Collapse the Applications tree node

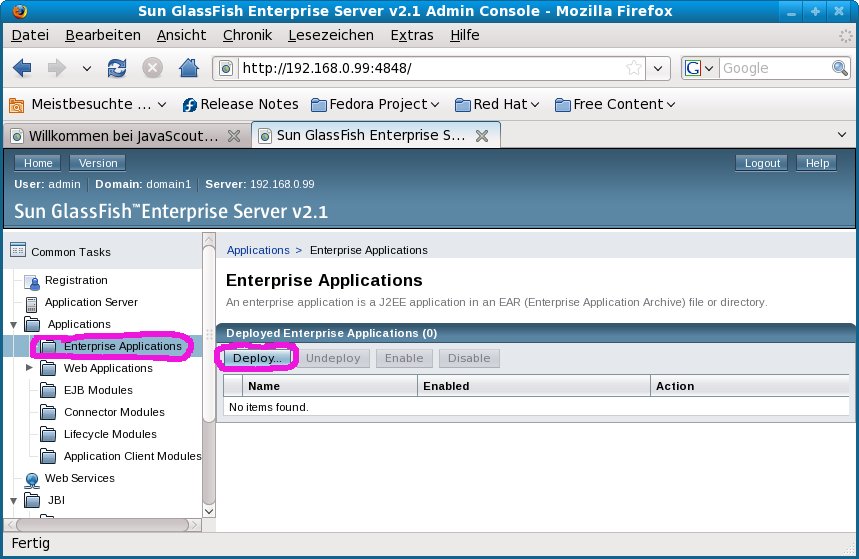tap(13, 325)
